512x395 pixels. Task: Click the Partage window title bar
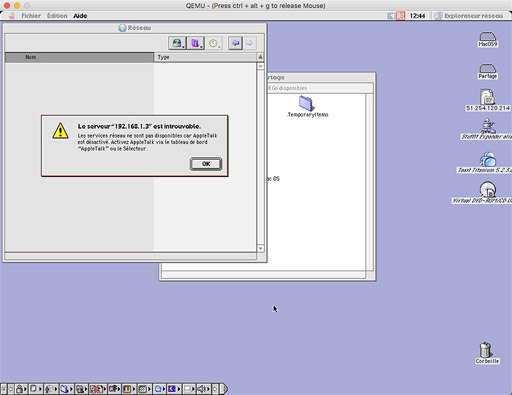[321, 77]
